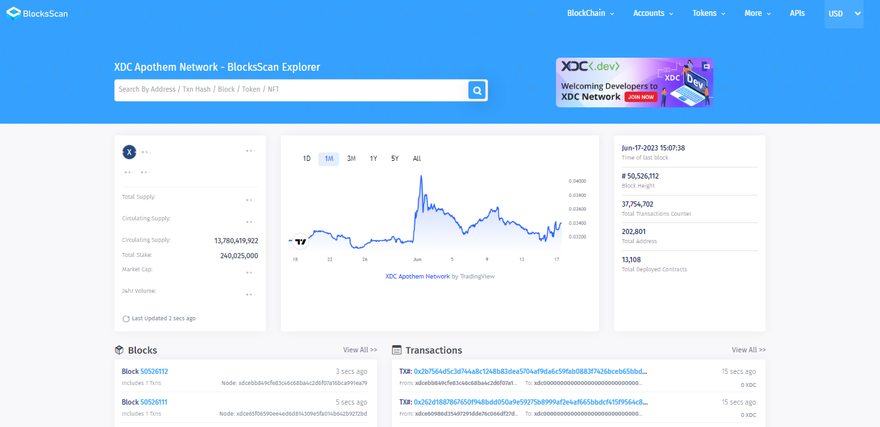Open block 50526112 link
Screen dimensions: 880x427
coord(154,371)
